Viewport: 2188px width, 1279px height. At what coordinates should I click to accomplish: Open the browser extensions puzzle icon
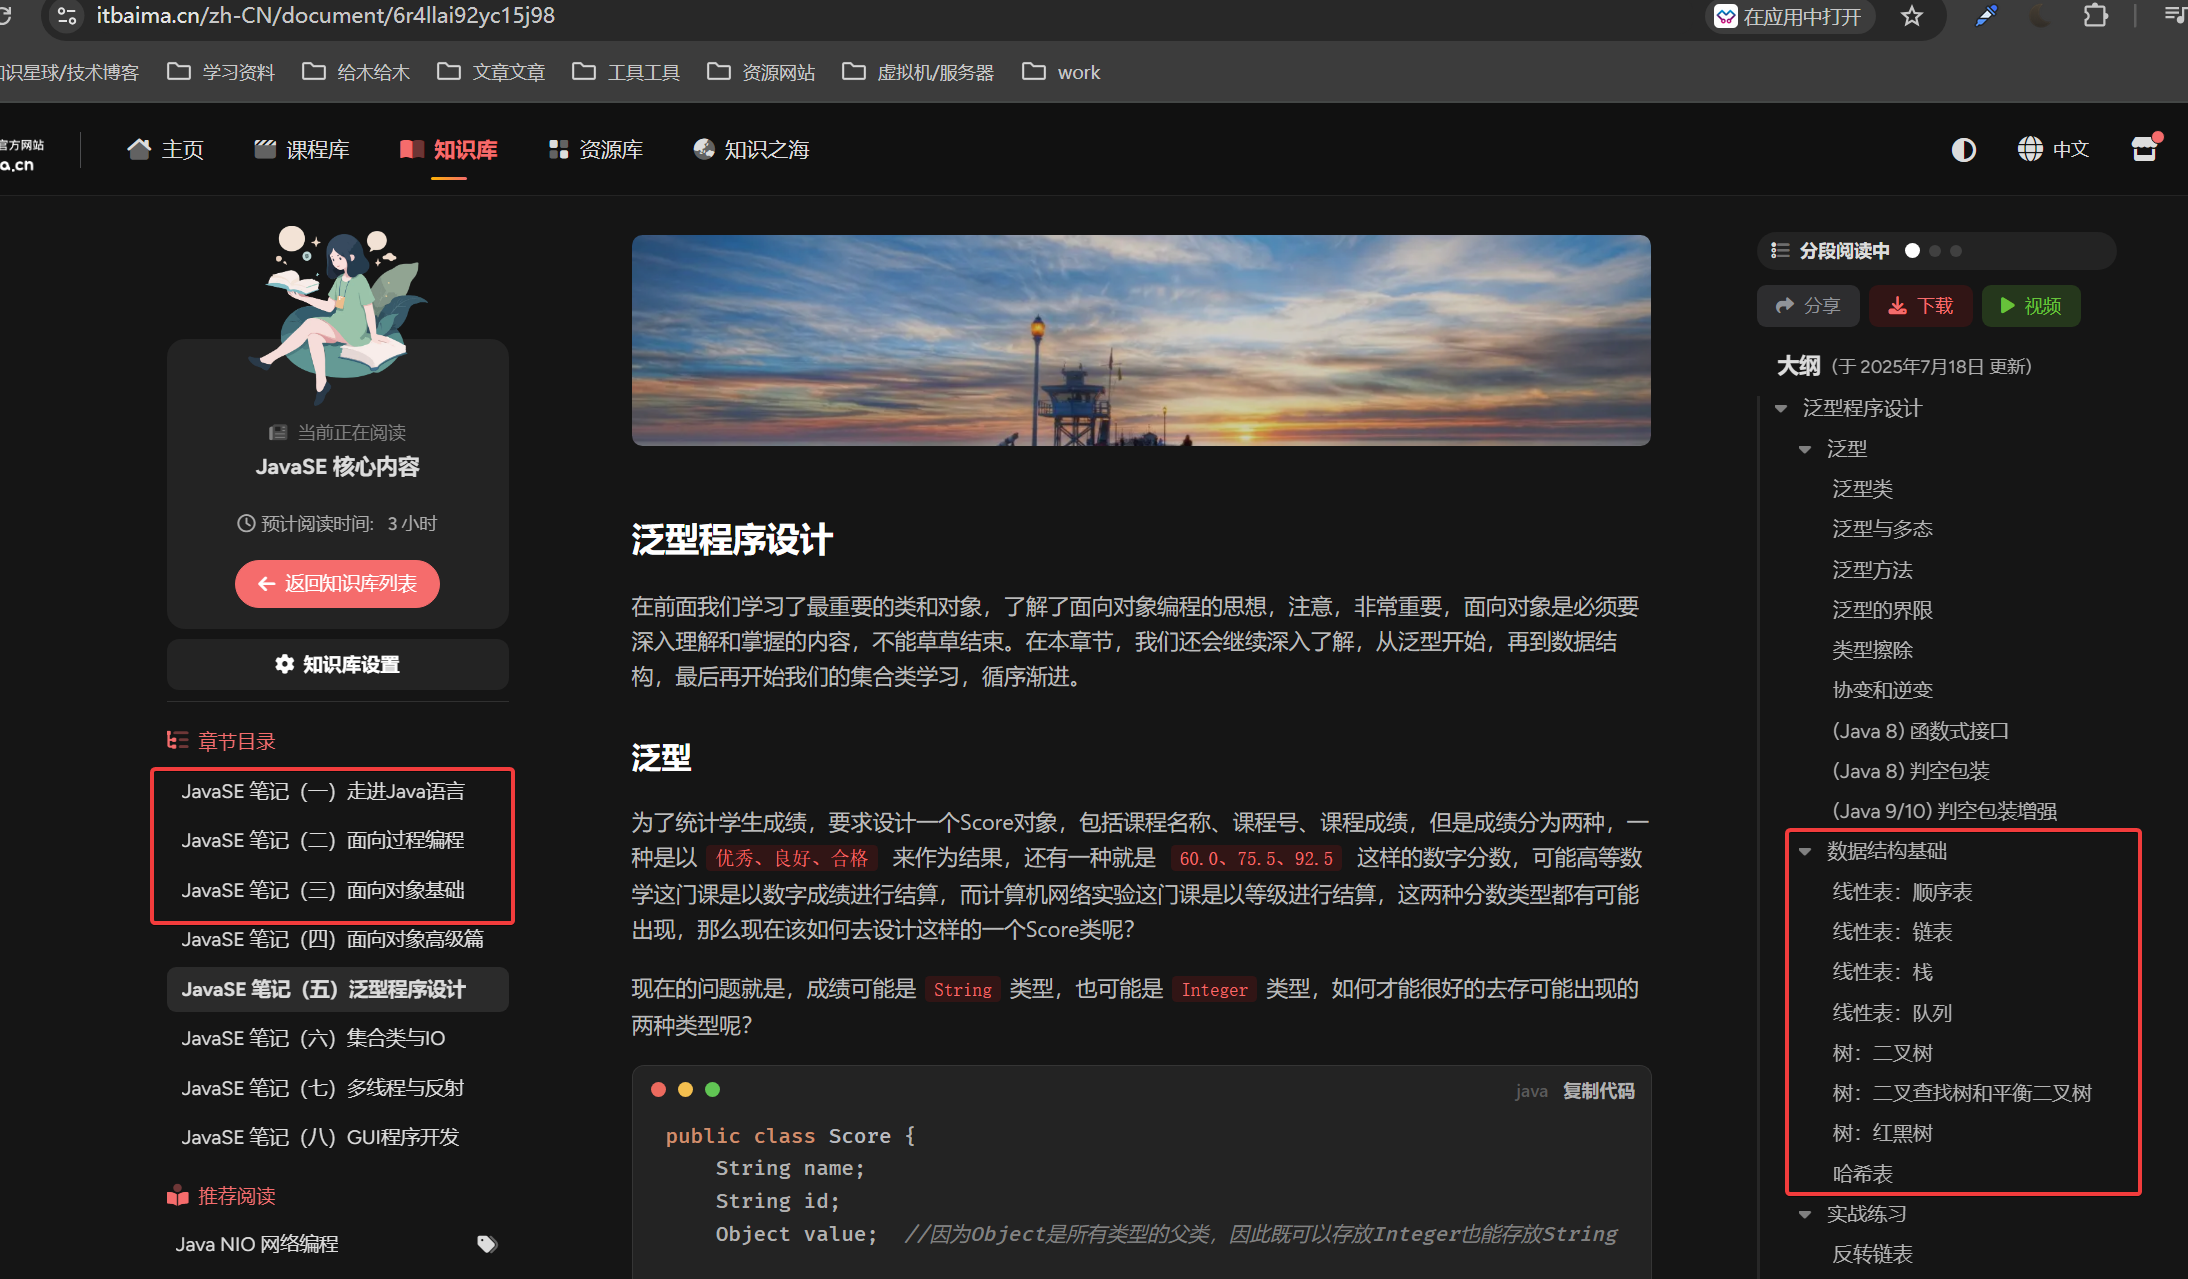2095,16
